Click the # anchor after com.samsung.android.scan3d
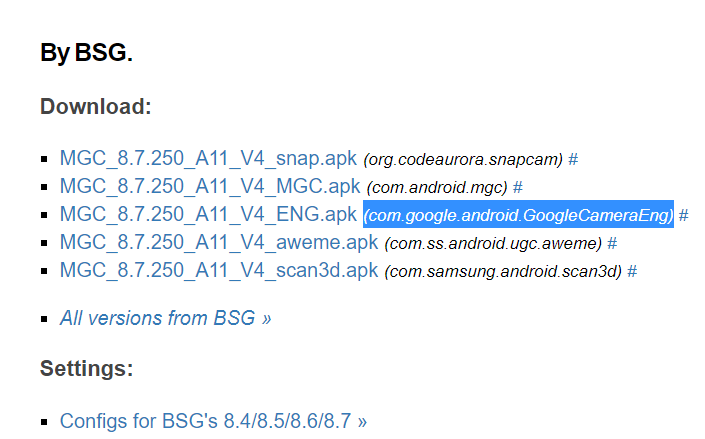Image resolution: width=705 pixels, height=439 pixels. (632, 271)
